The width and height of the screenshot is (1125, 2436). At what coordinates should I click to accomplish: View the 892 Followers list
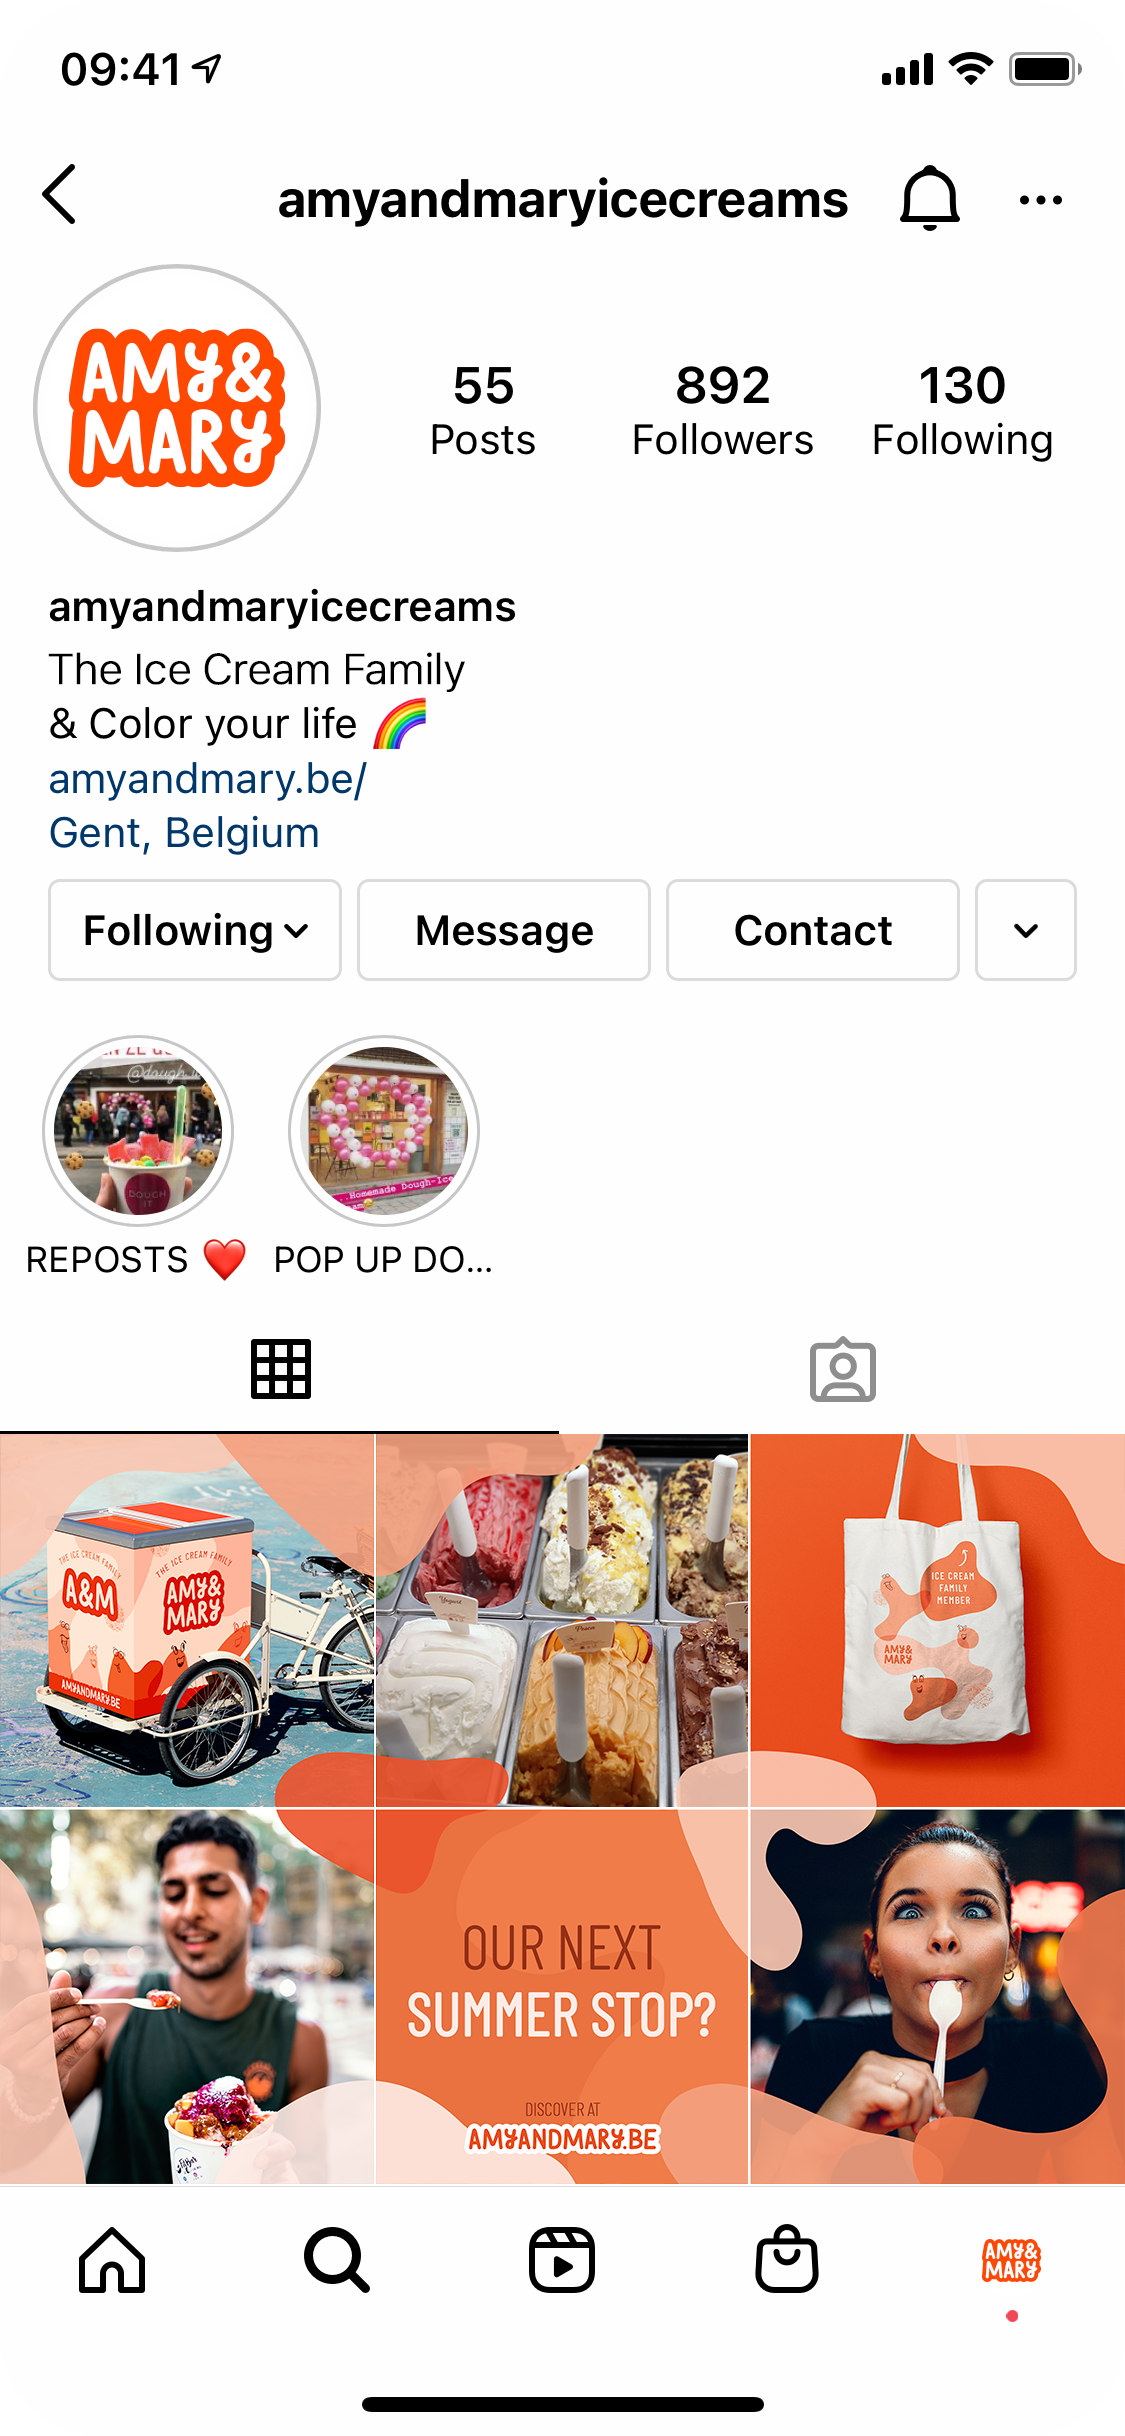click(723, 411)
